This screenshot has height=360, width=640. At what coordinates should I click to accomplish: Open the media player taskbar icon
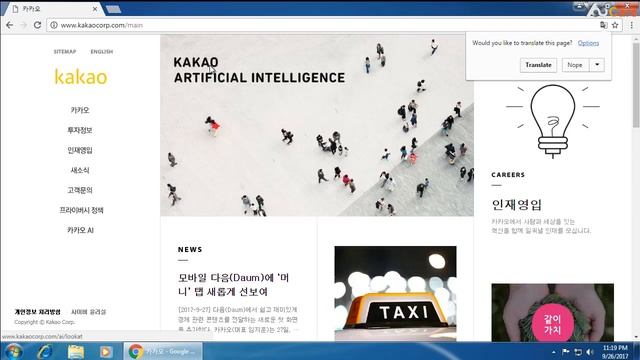coord(106,351)
